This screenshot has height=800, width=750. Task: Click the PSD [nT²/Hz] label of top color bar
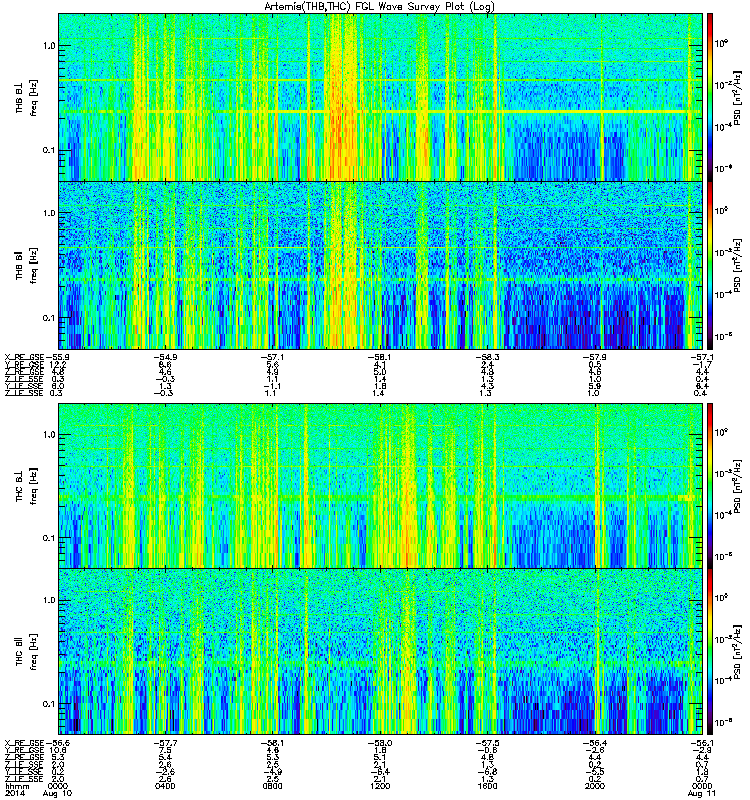click(738, 98)
